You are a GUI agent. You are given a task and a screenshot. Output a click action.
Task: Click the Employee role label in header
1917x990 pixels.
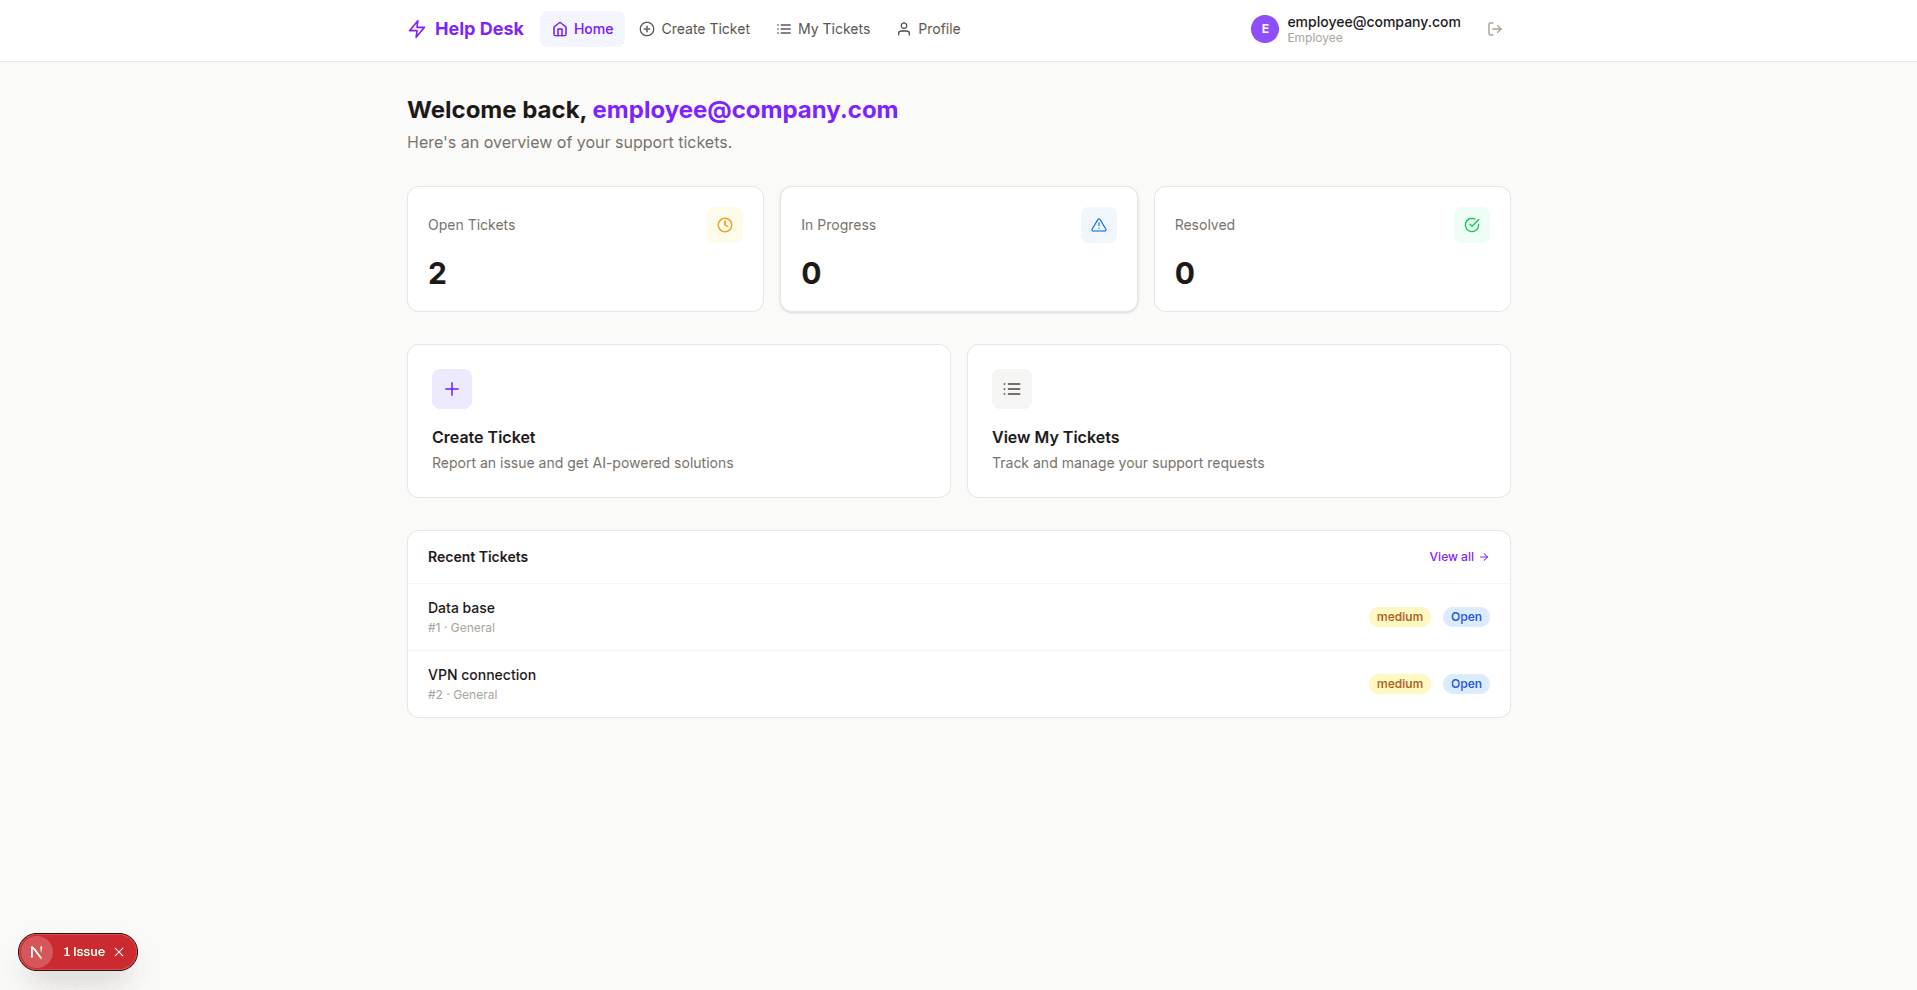1315,38
